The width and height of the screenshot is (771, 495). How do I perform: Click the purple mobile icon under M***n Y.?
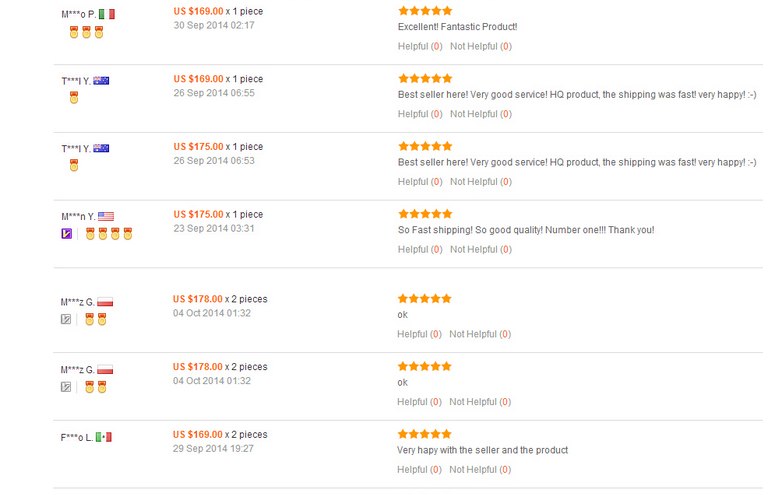[66, 233]
